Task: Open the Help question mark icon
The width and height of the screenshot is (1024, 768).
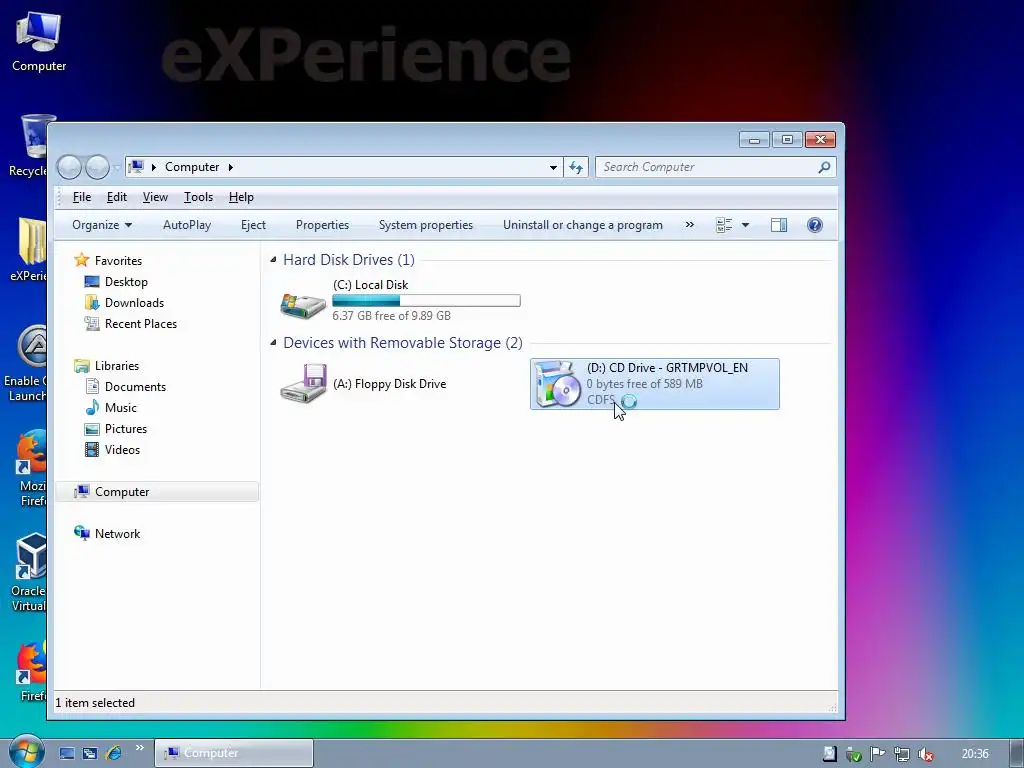Action: pyautogui.click(x=814, y=225)
